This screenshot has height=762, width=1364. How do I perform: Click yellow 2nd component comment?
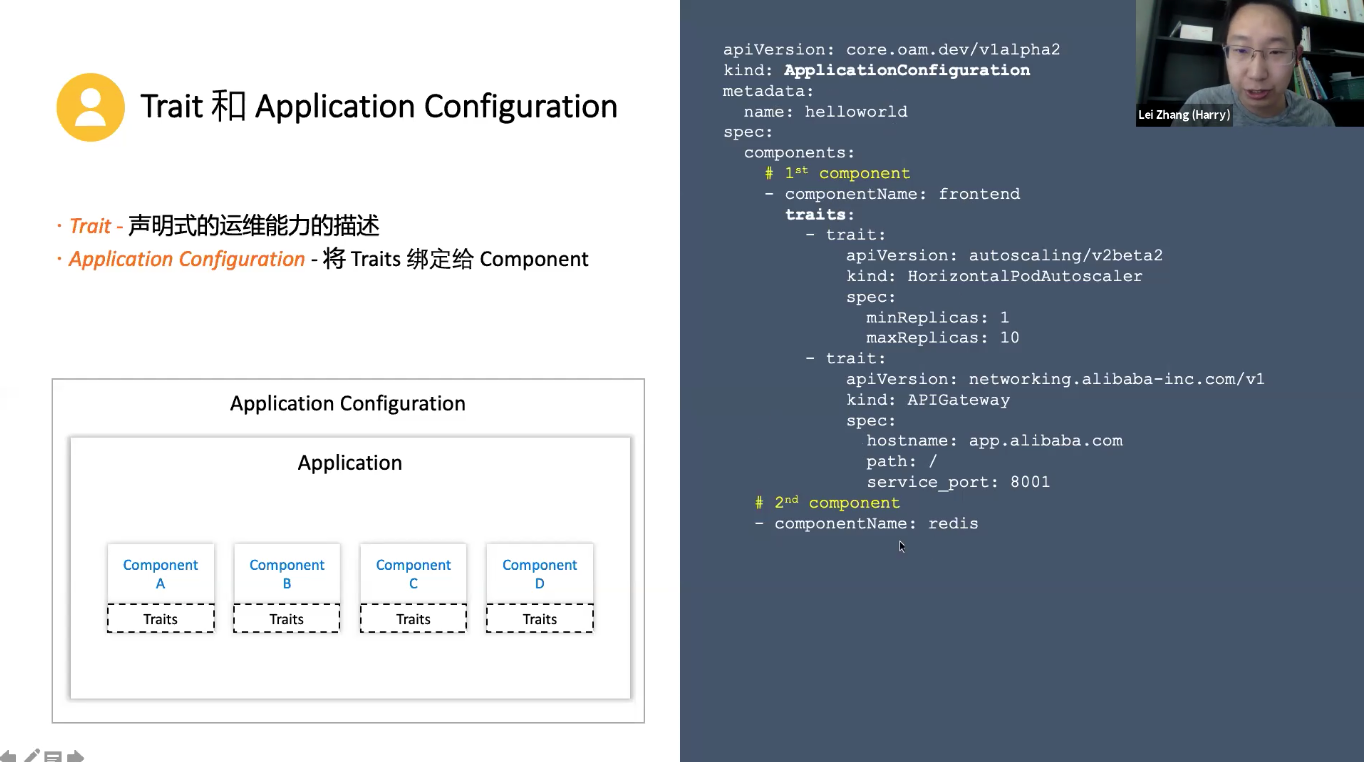pyautogui.click(x=828, y=502)
